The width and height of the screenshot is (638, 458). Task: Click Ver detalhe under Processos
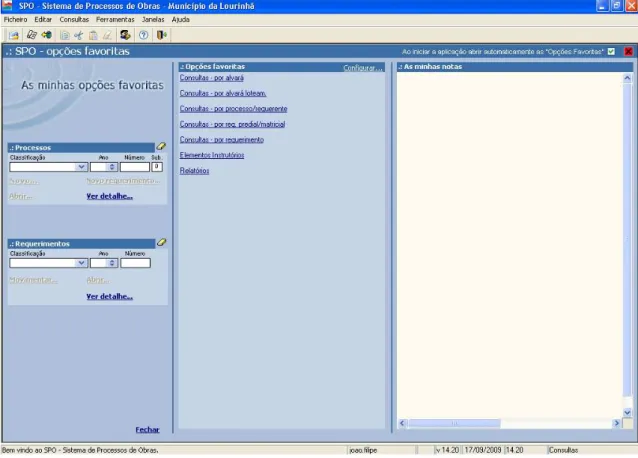pos(109,196)
